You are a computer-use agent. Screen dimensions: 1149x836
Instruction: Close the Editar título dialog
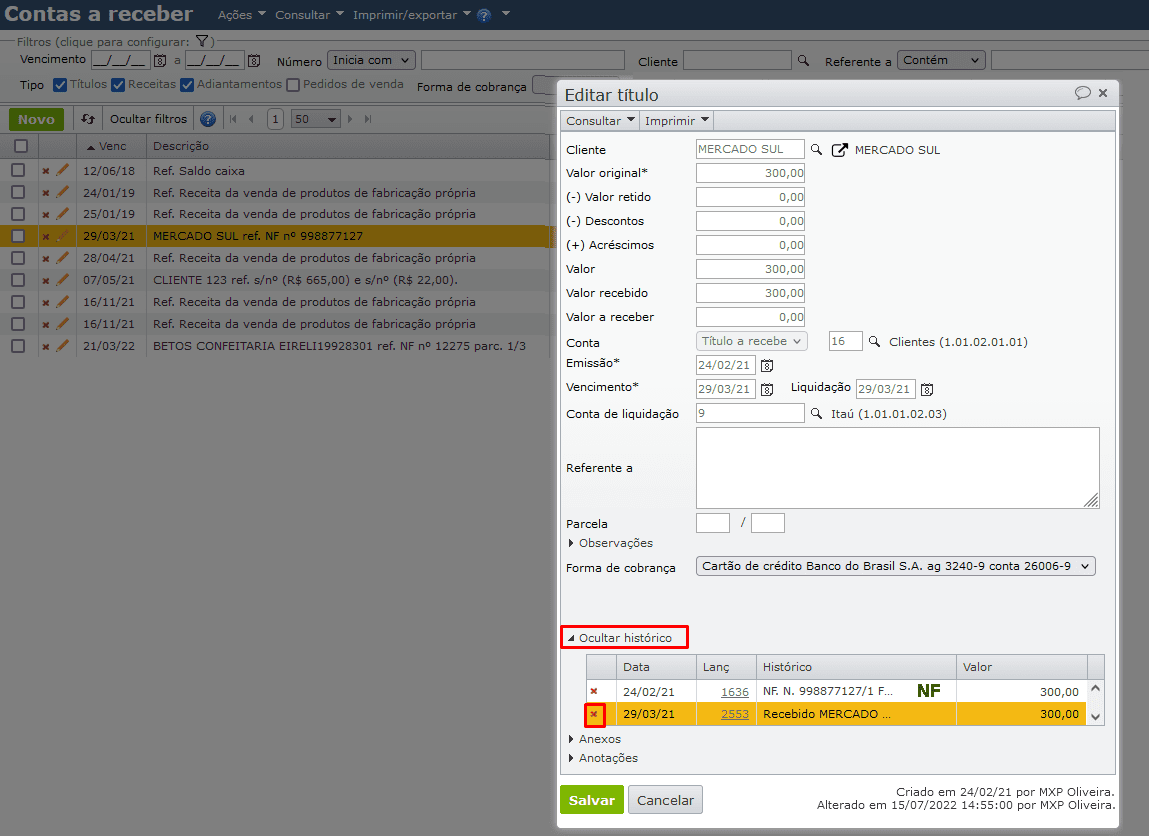(1103, 93)
